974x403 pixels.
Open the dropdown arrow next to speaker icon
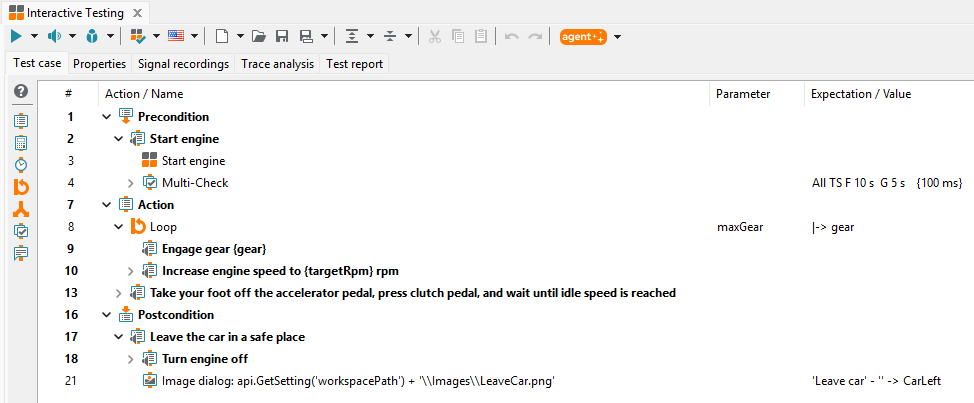(x=73, y=37)
